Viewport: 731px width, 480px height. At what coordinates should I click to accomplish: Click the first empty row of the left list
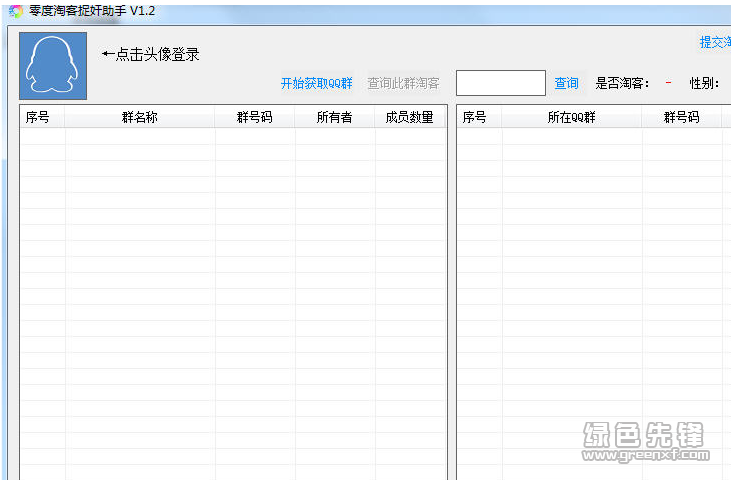(232, 137)
